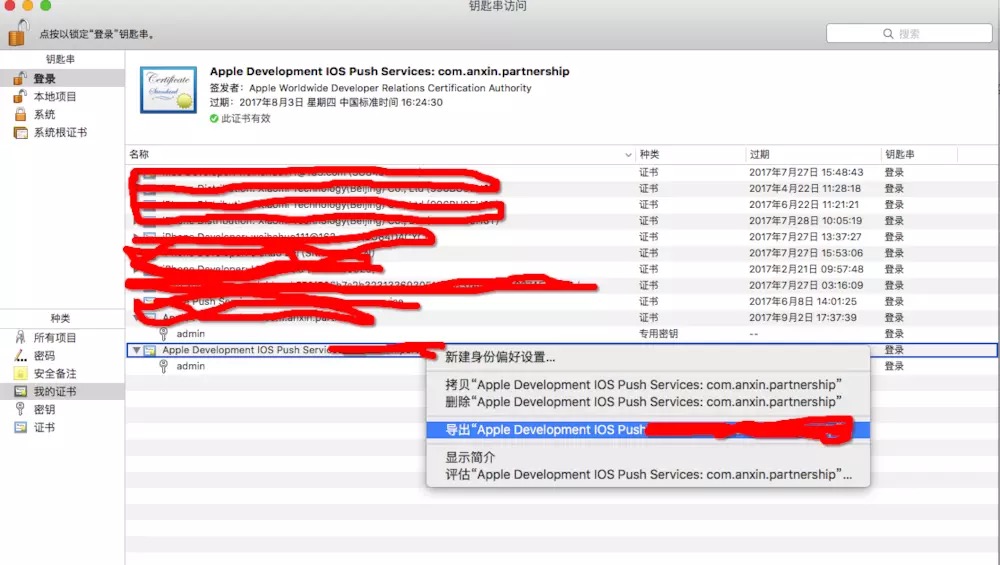Choose 删除 Apple Development IOS Push Services

(648, 402)
